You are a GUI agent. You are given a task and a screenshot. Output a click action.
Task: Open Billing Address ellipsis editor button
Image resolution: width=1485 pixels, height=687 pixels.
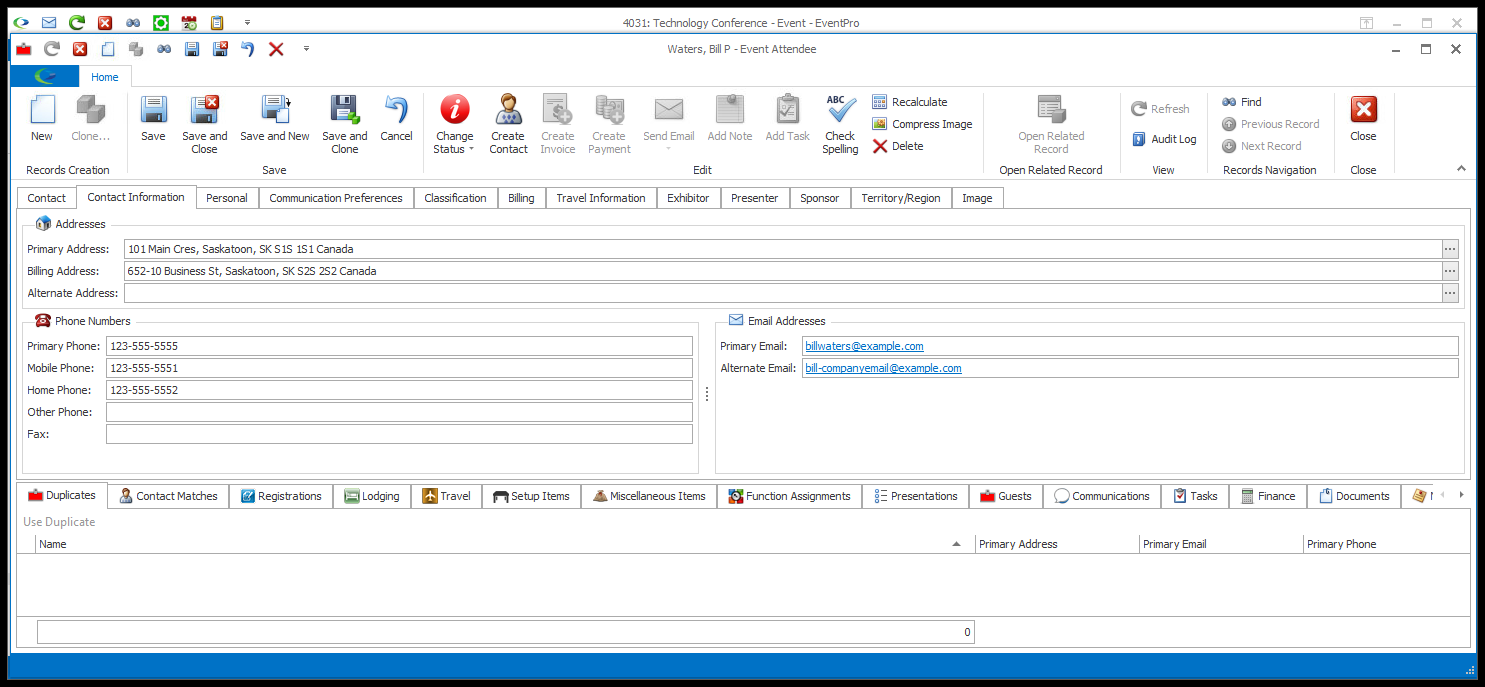1450,271
